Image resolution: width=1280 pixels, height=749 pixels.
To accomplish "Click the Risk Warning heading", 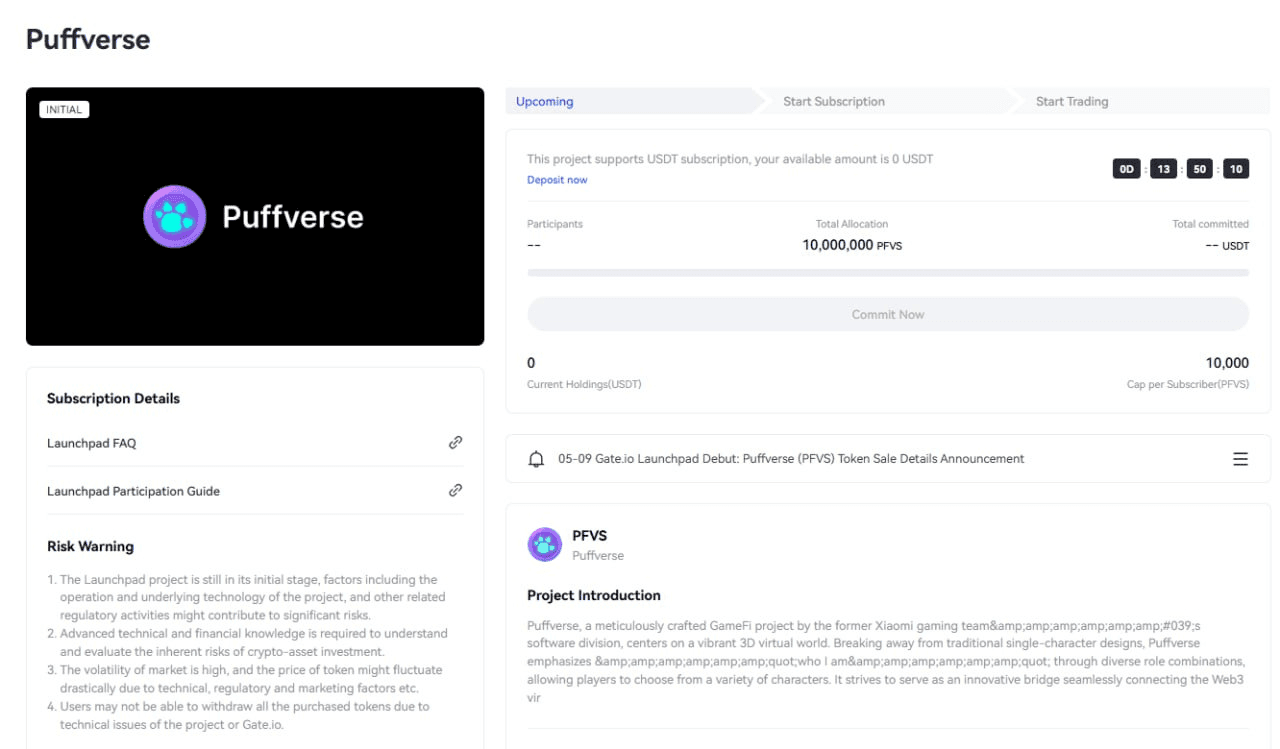I will tap(90, 546).
